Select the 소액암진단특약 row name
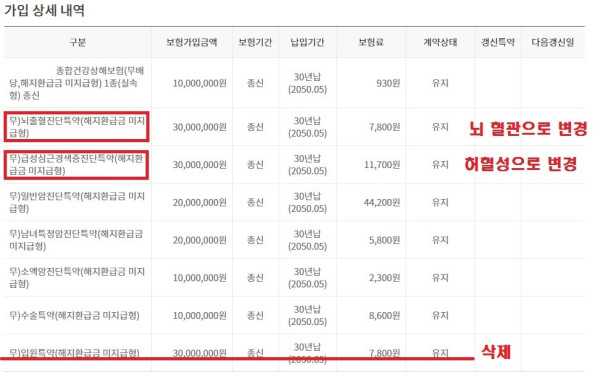Screen dimensions: 600x372 pyautogui.click(x=77, y=277)
